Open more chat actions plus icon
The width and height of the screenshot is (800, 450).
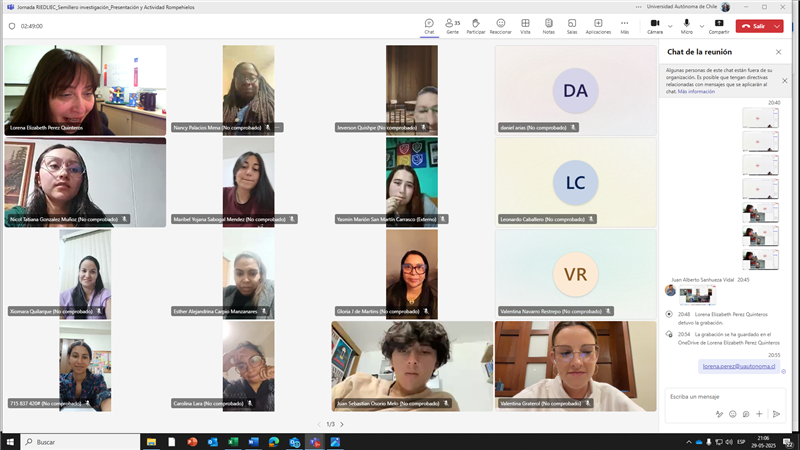point(759,414)
